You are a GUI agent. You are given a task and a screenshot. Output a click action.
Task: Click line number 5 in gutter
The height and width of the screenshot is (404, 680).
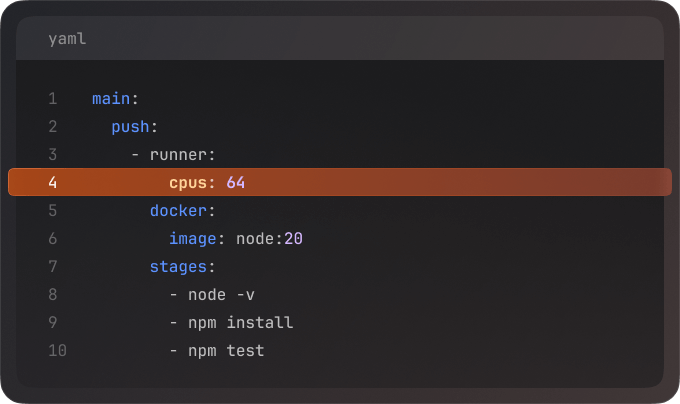52,211
